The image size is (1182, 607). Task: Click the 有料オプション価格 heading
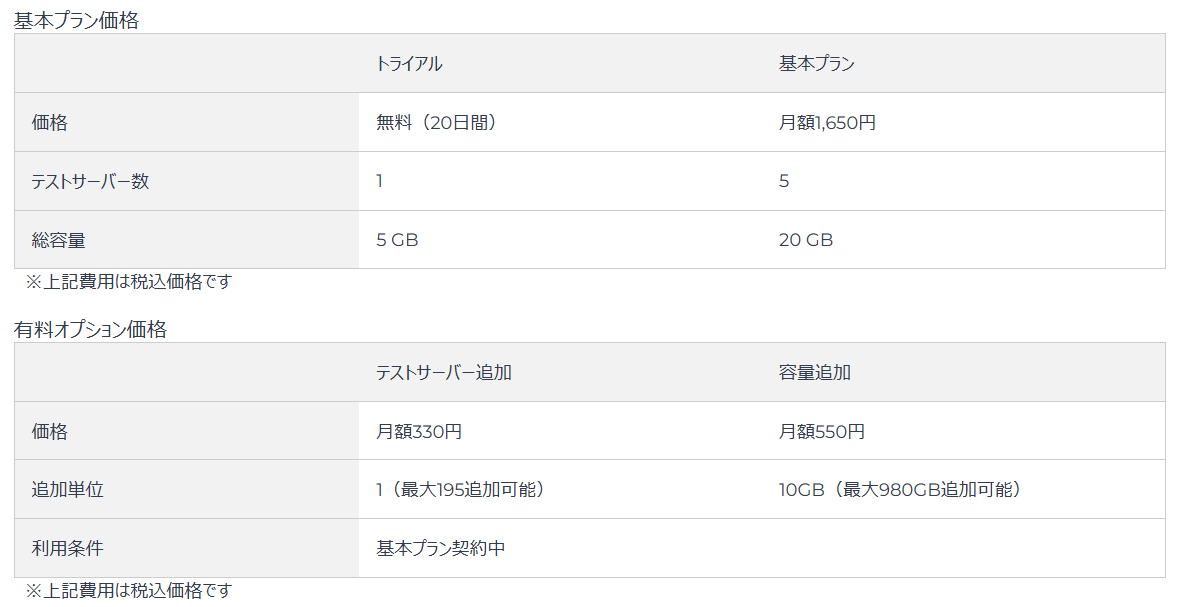coord(90,330)
